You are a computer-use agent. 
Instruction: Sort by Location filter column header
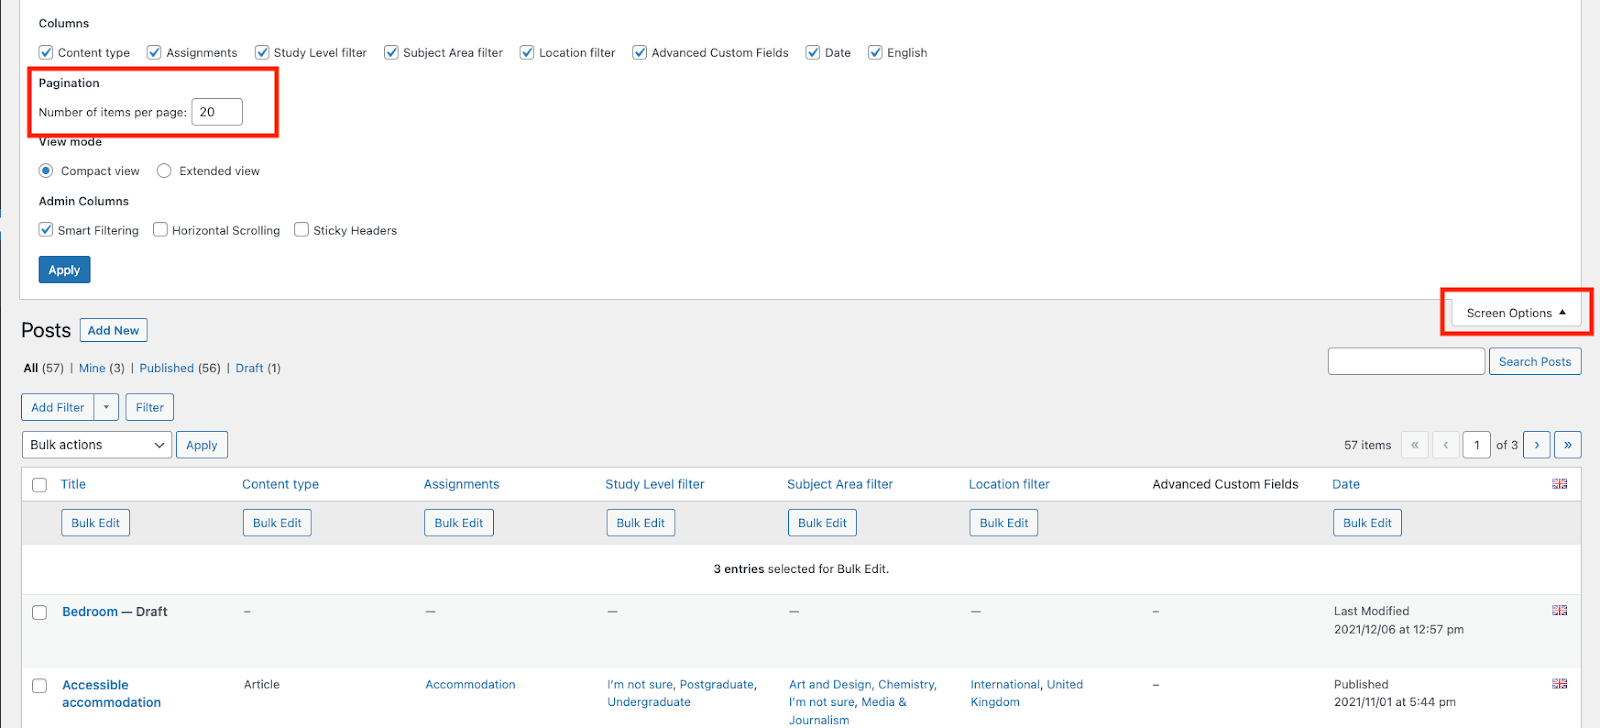(x=1009, y=484)
